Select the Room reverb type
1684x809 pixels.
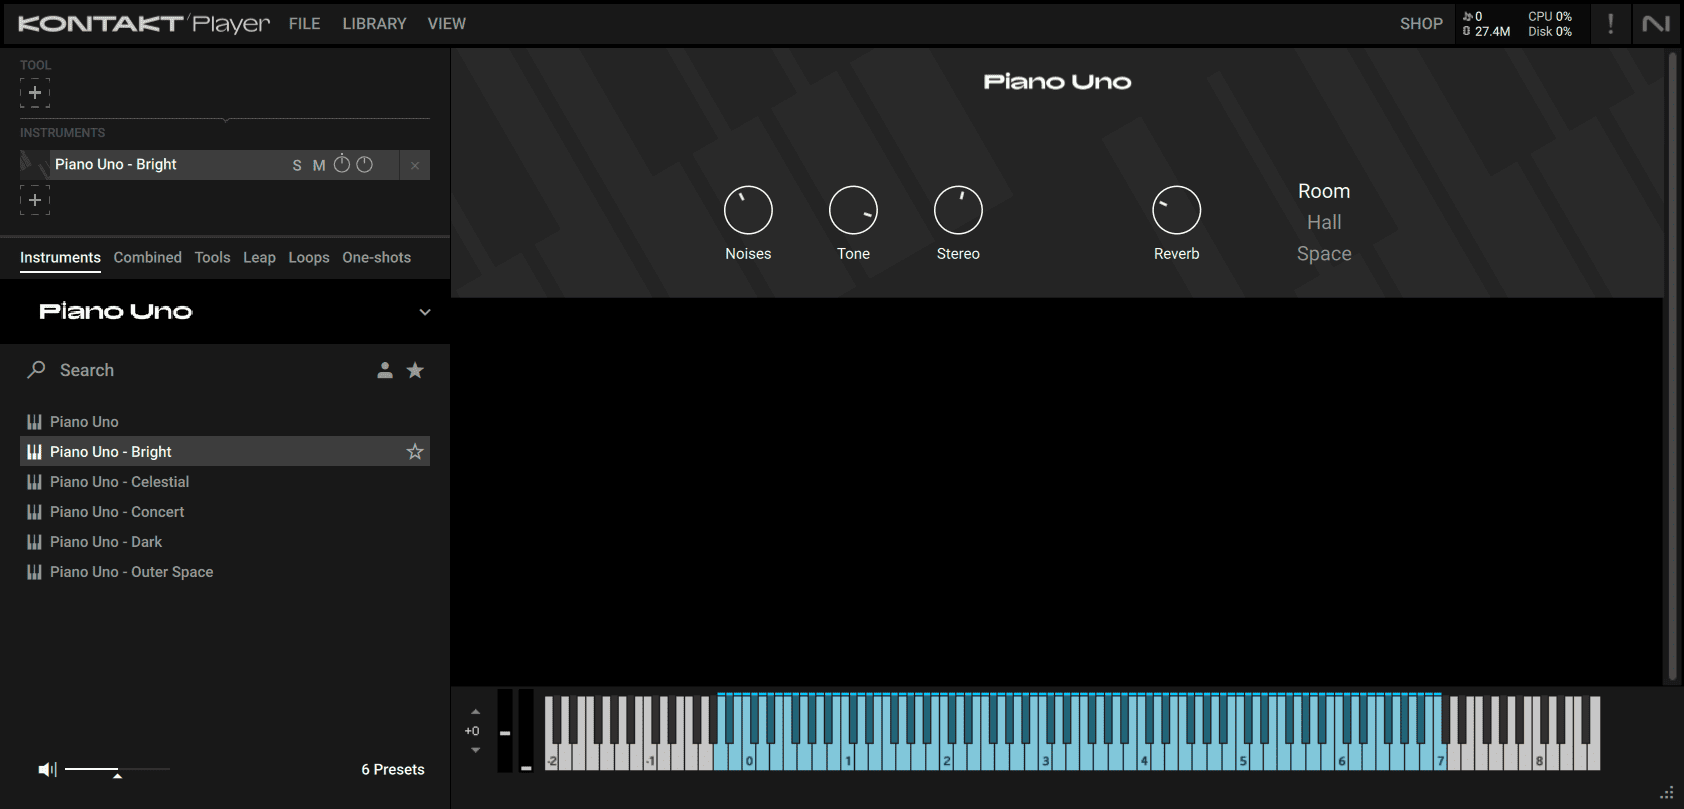pyautogui.click(x=1324, y=191)
